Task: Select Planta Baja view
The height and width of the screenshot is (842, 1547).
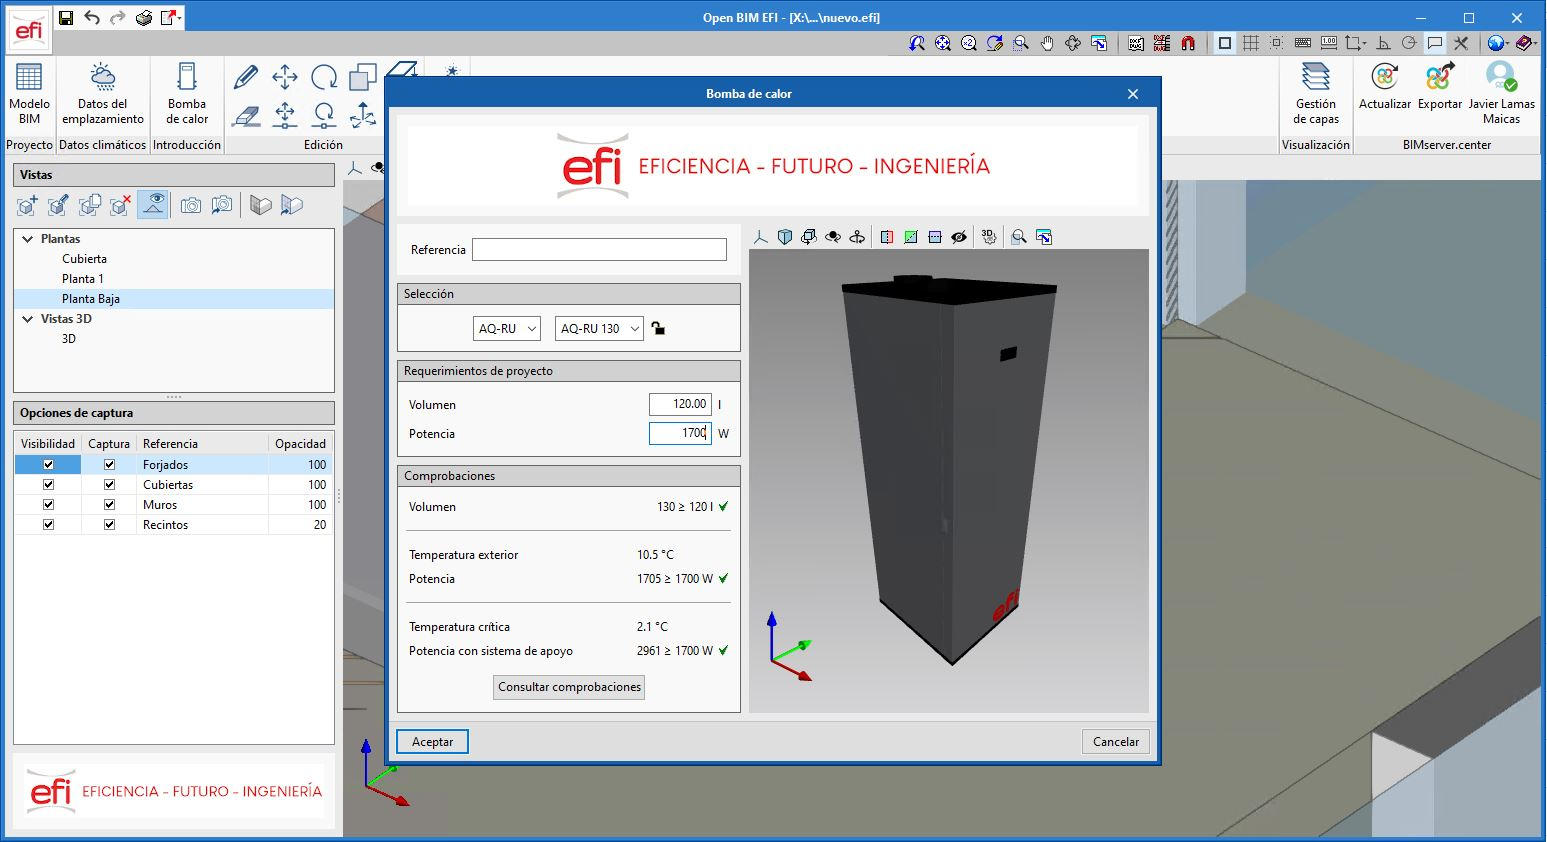Action: click(x=91, y=299)
